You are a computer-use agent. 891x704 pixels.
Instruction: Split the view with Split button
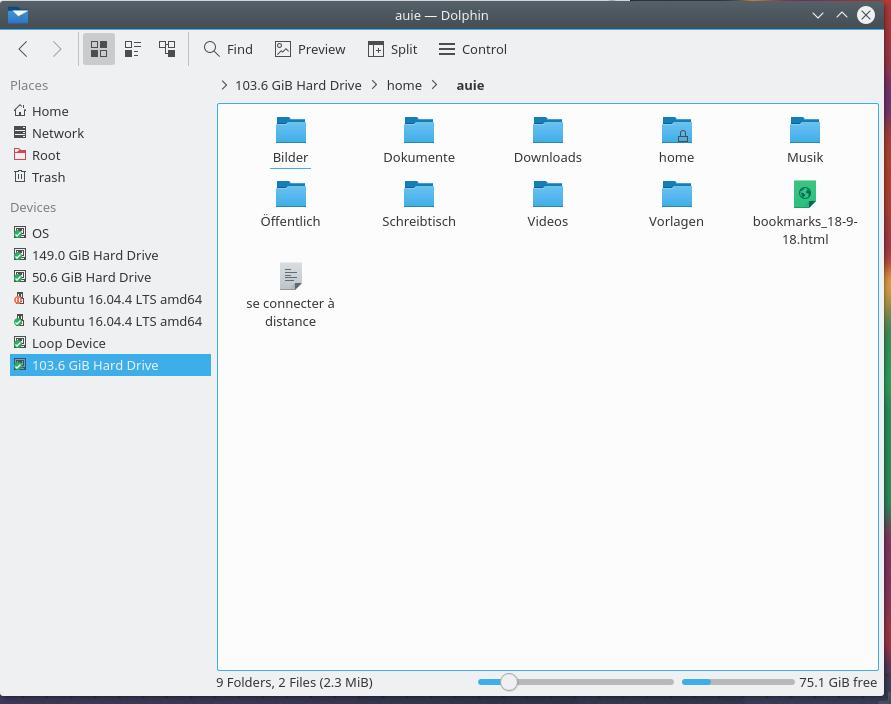click(x=392, y=49)
